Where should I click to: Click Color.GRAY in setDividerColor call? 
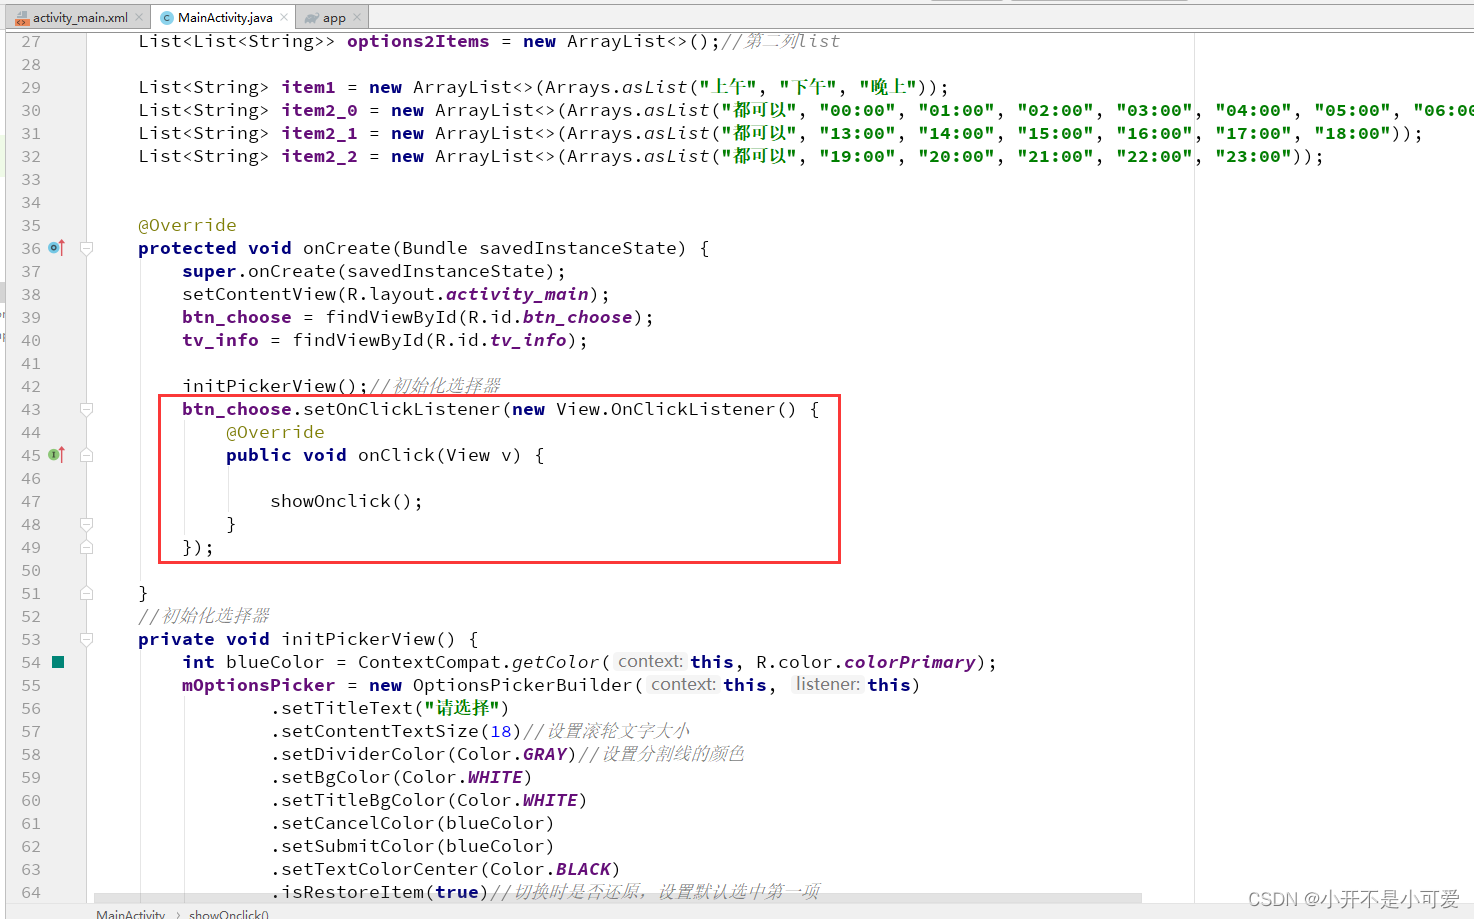coord(512,754)
